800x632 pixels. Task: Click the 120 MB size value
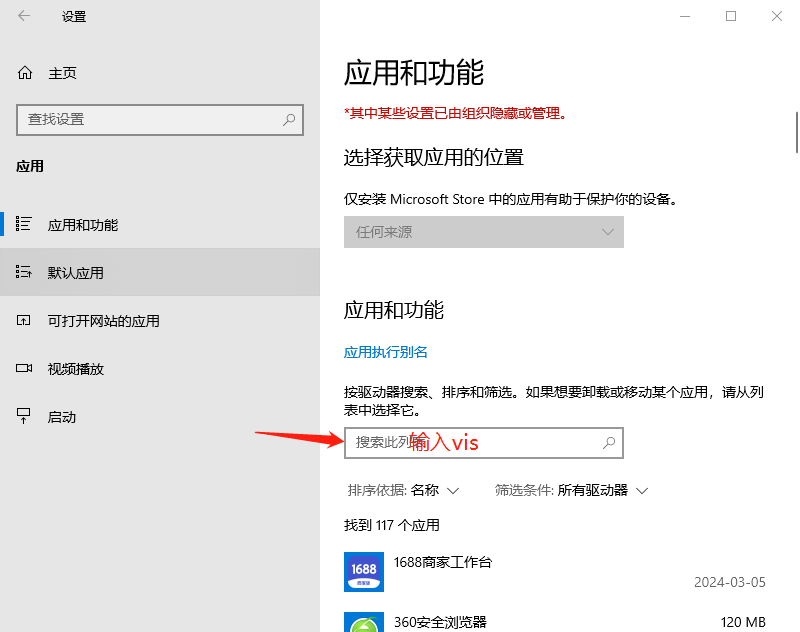(x=743, y=622)
